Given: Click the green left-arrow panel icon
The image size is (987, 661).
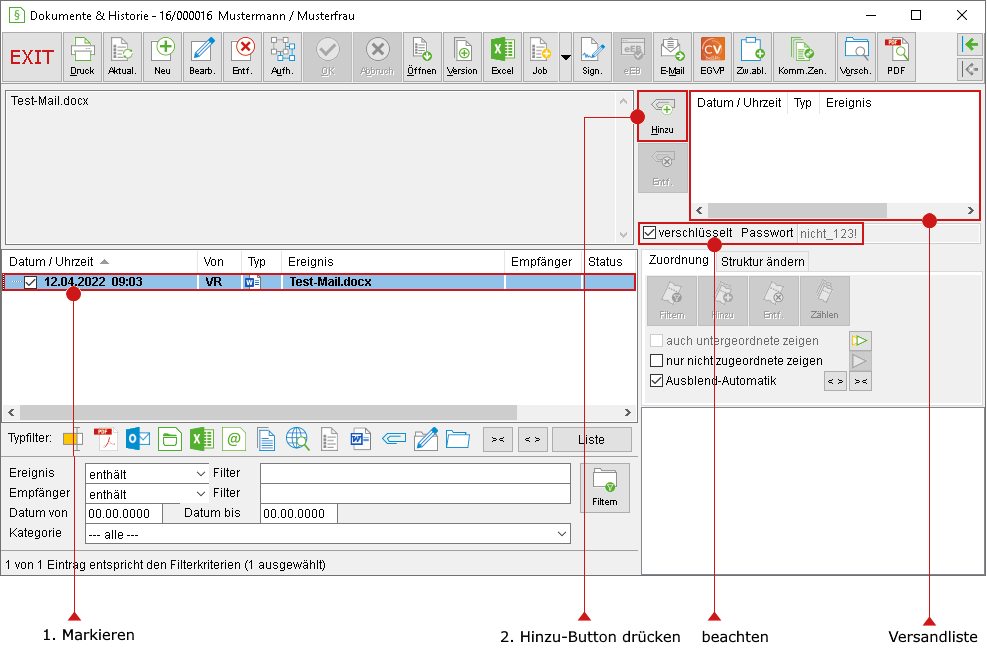Looking at the screenshot, I should (x=970, y=45).
